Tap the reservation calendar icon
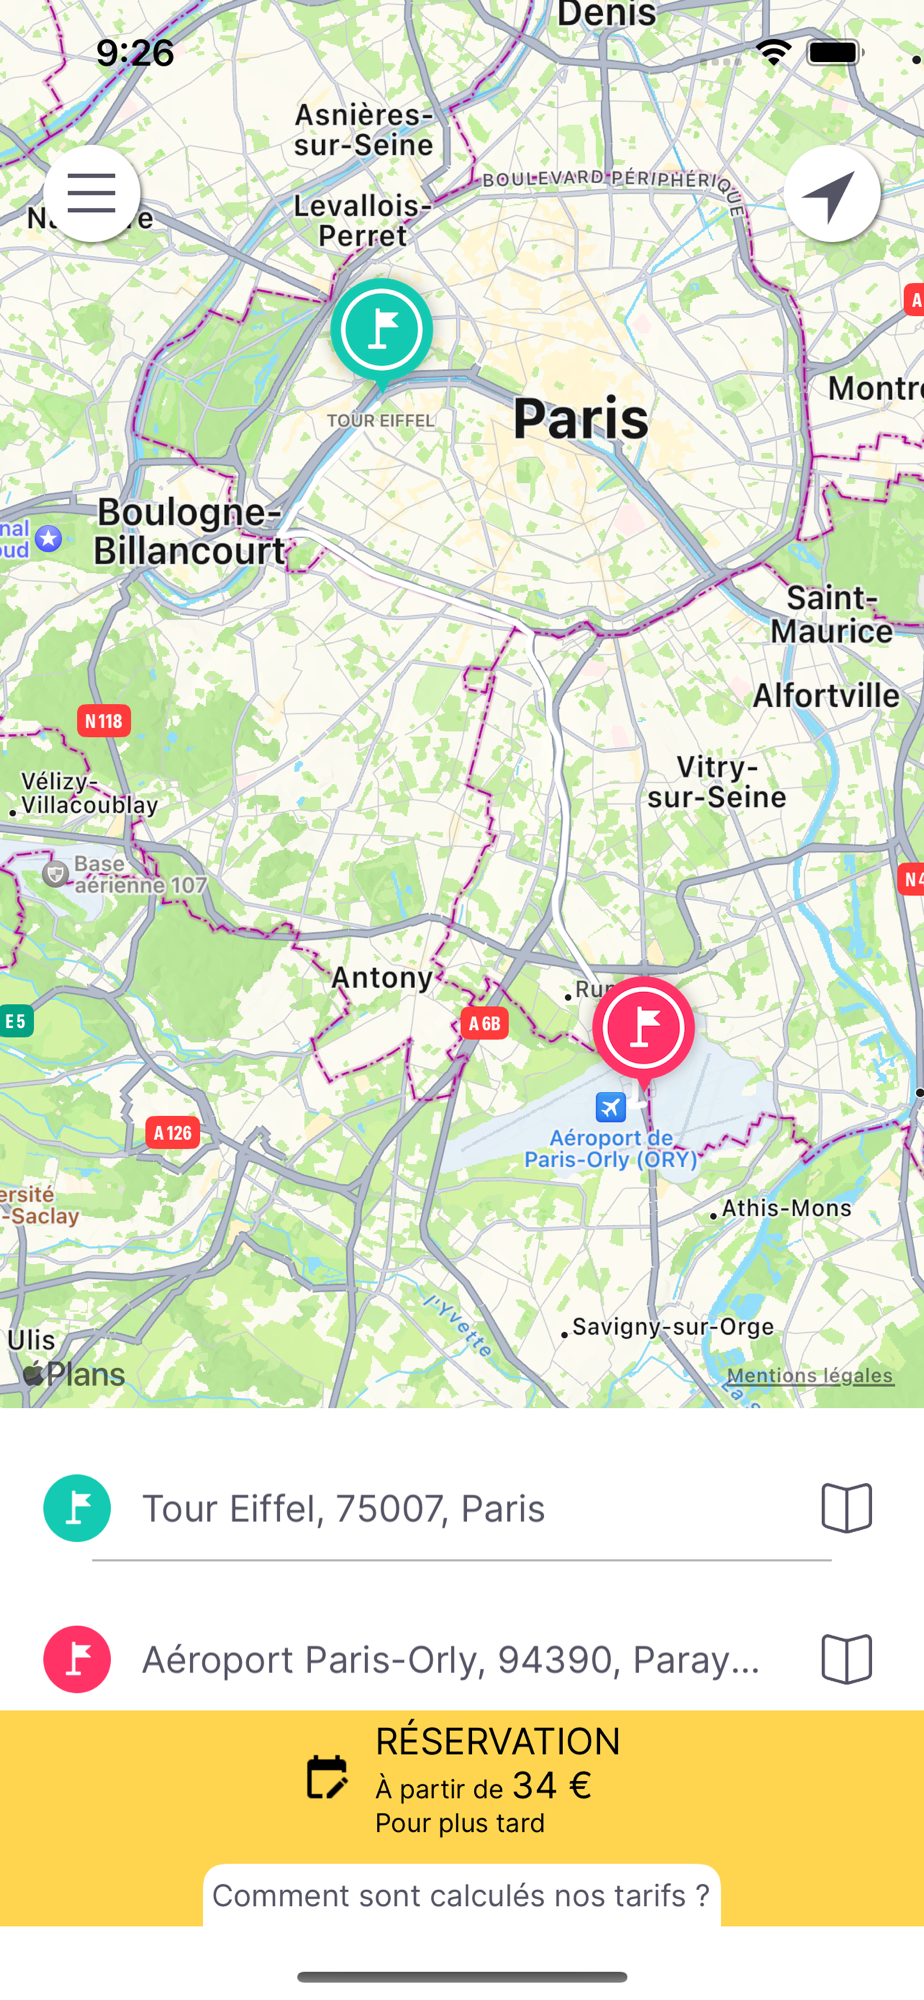 (x=326, y=1777)
